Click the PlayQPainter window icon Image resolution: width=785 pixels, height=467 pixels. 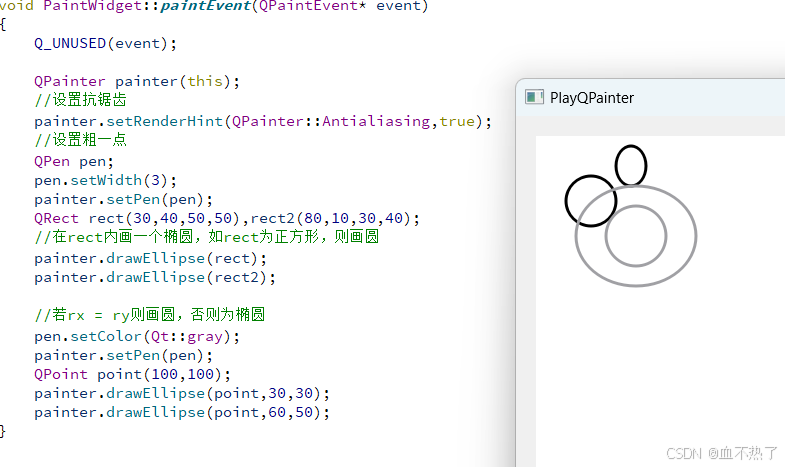(x=534, y=97)
